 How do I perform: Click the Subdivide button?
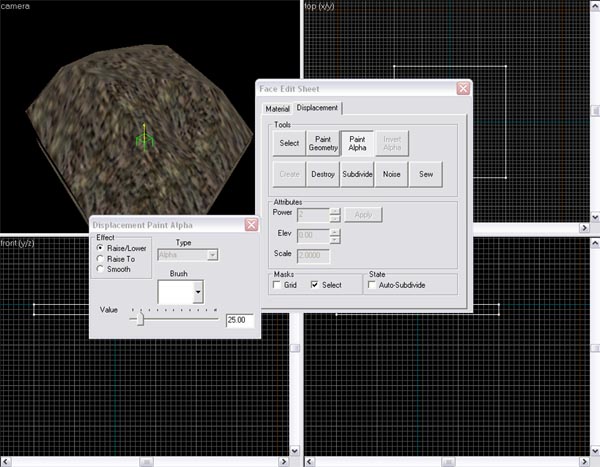357,174
